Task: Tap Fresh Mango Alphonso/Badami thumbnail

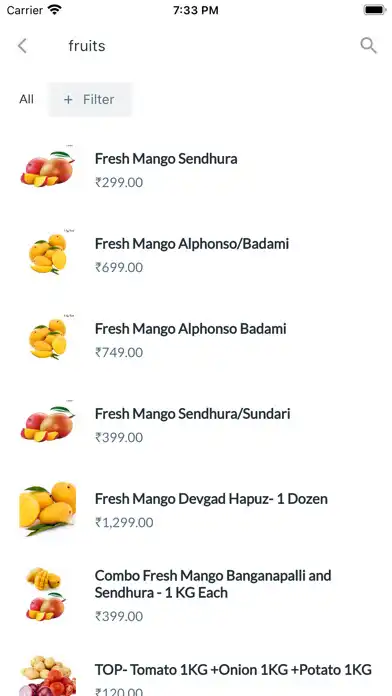Action: [48, 253]
